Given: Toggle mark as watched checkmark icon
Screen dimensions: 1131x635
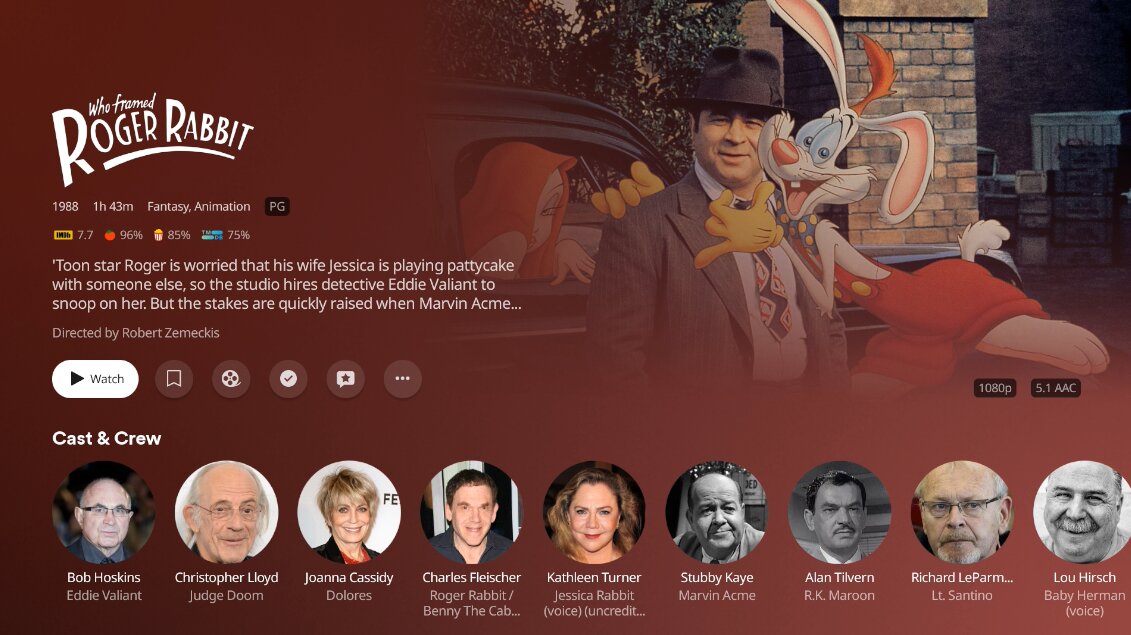Looking at the screenshot, I should [289, 379].
